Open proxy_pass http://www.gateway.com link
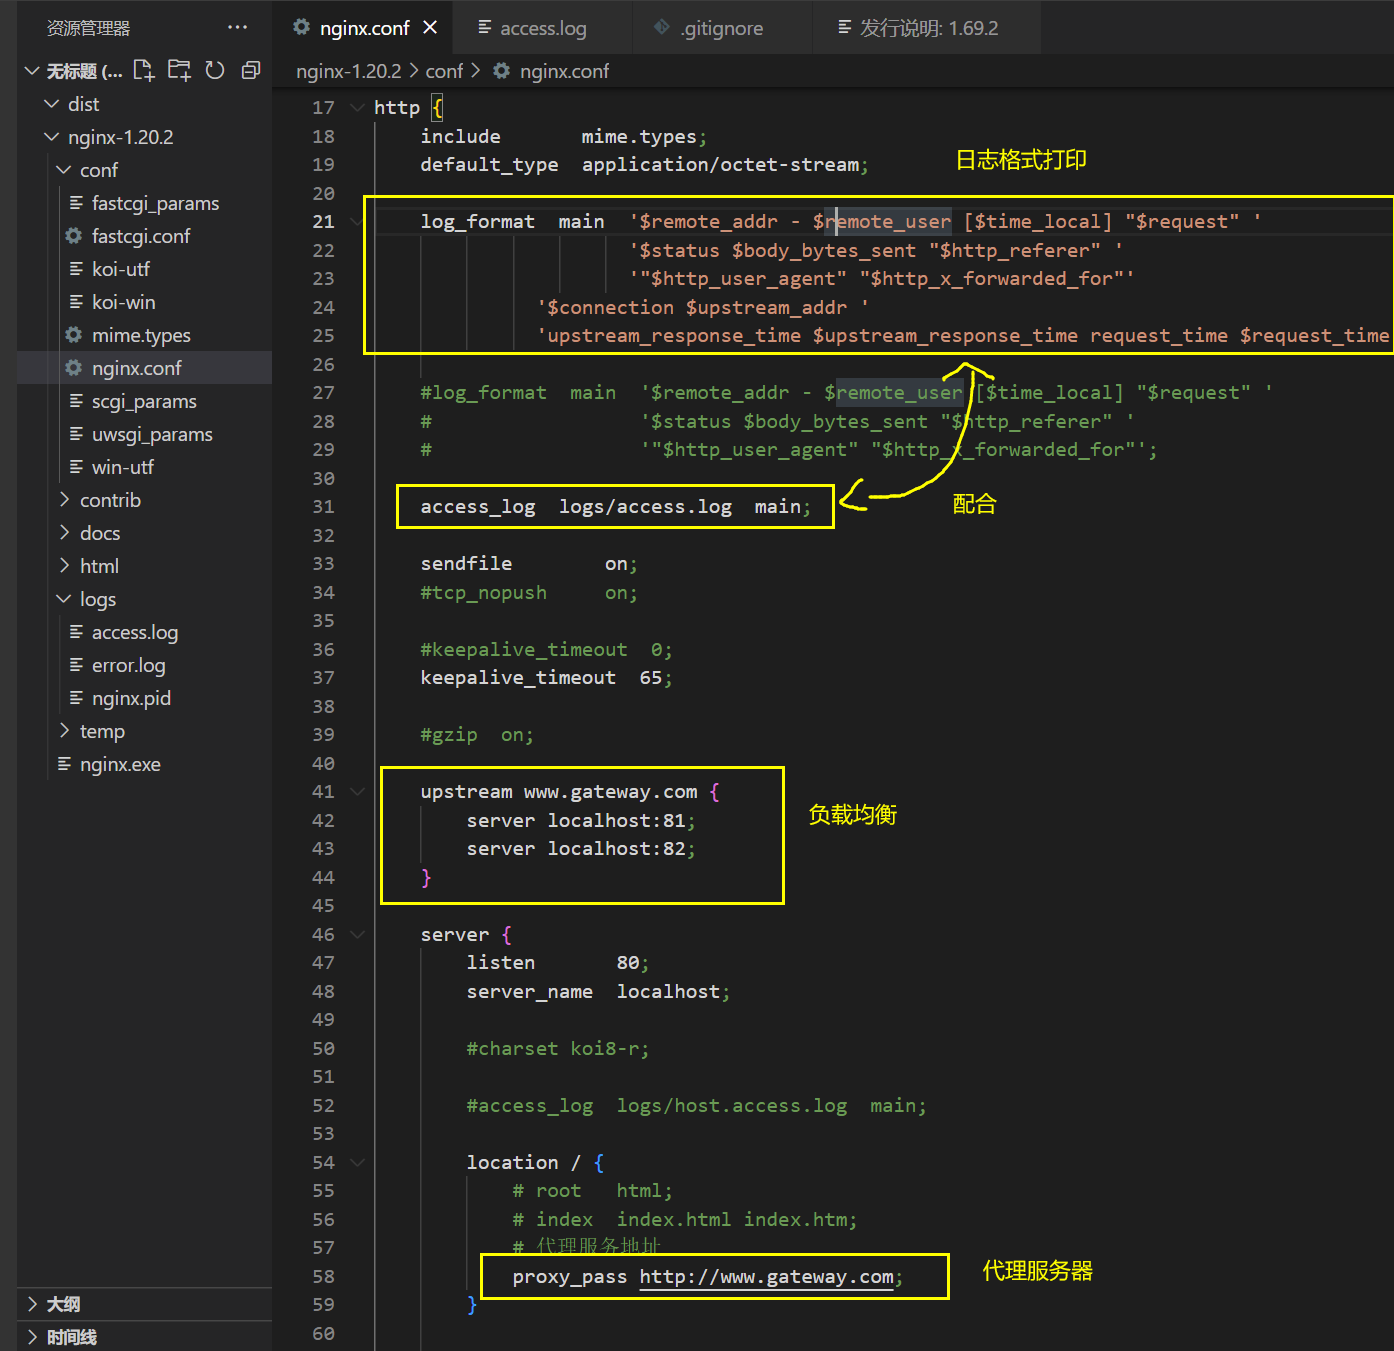This screenshot has height=1351, width=1394. pyautogui.click(x=766, y=1277)
